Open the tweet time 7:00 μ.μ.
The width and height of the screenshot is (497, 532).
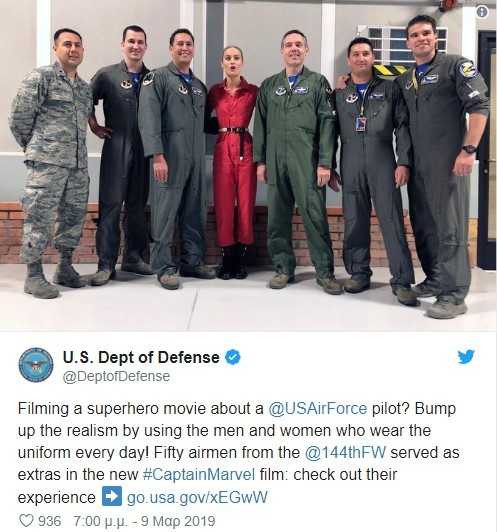tap(100, 521)
